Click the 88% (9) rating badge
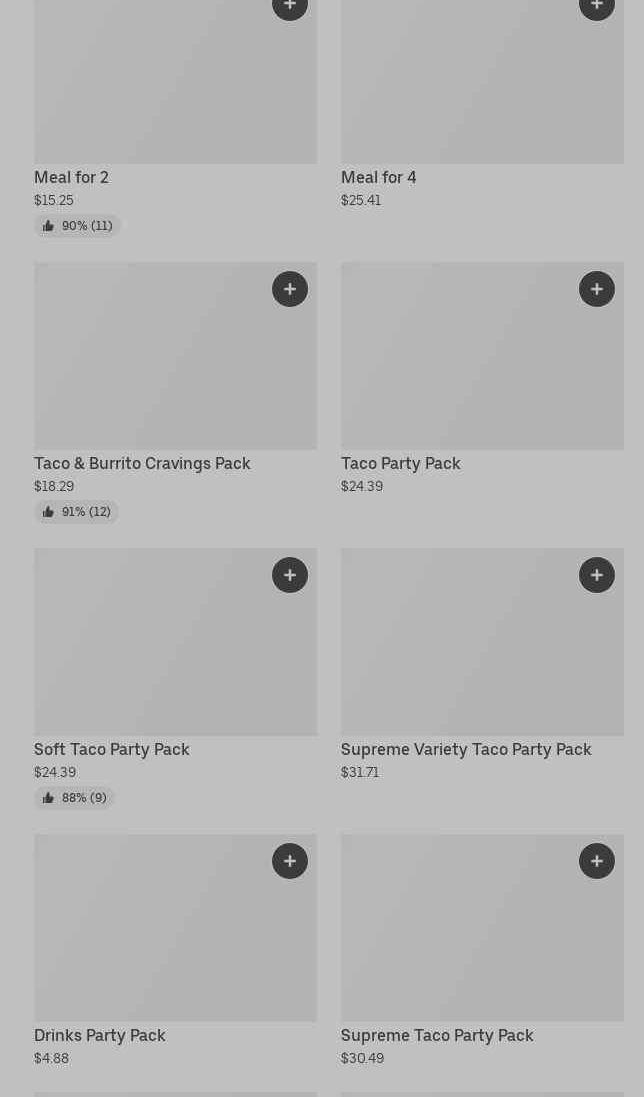This screenshot has width=644, height=1097. click(x=74, y=798)
